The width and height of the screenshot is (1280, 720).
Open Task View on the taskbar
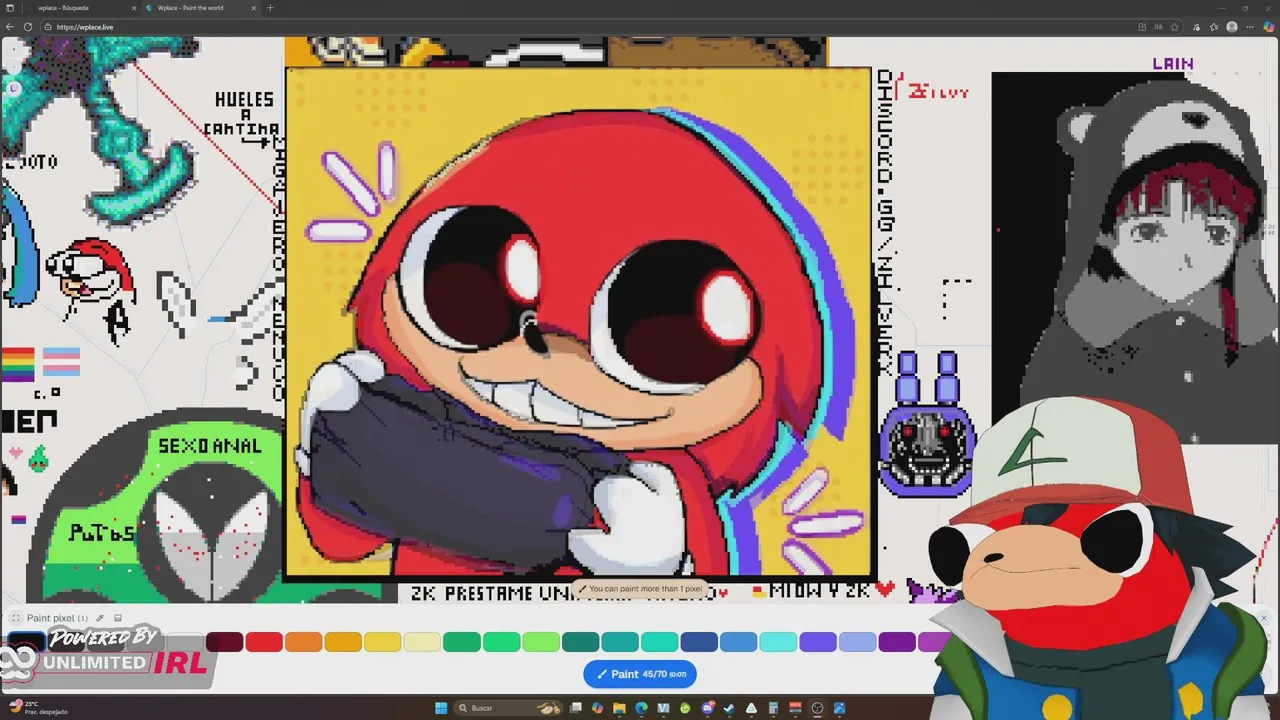point(575,708)
